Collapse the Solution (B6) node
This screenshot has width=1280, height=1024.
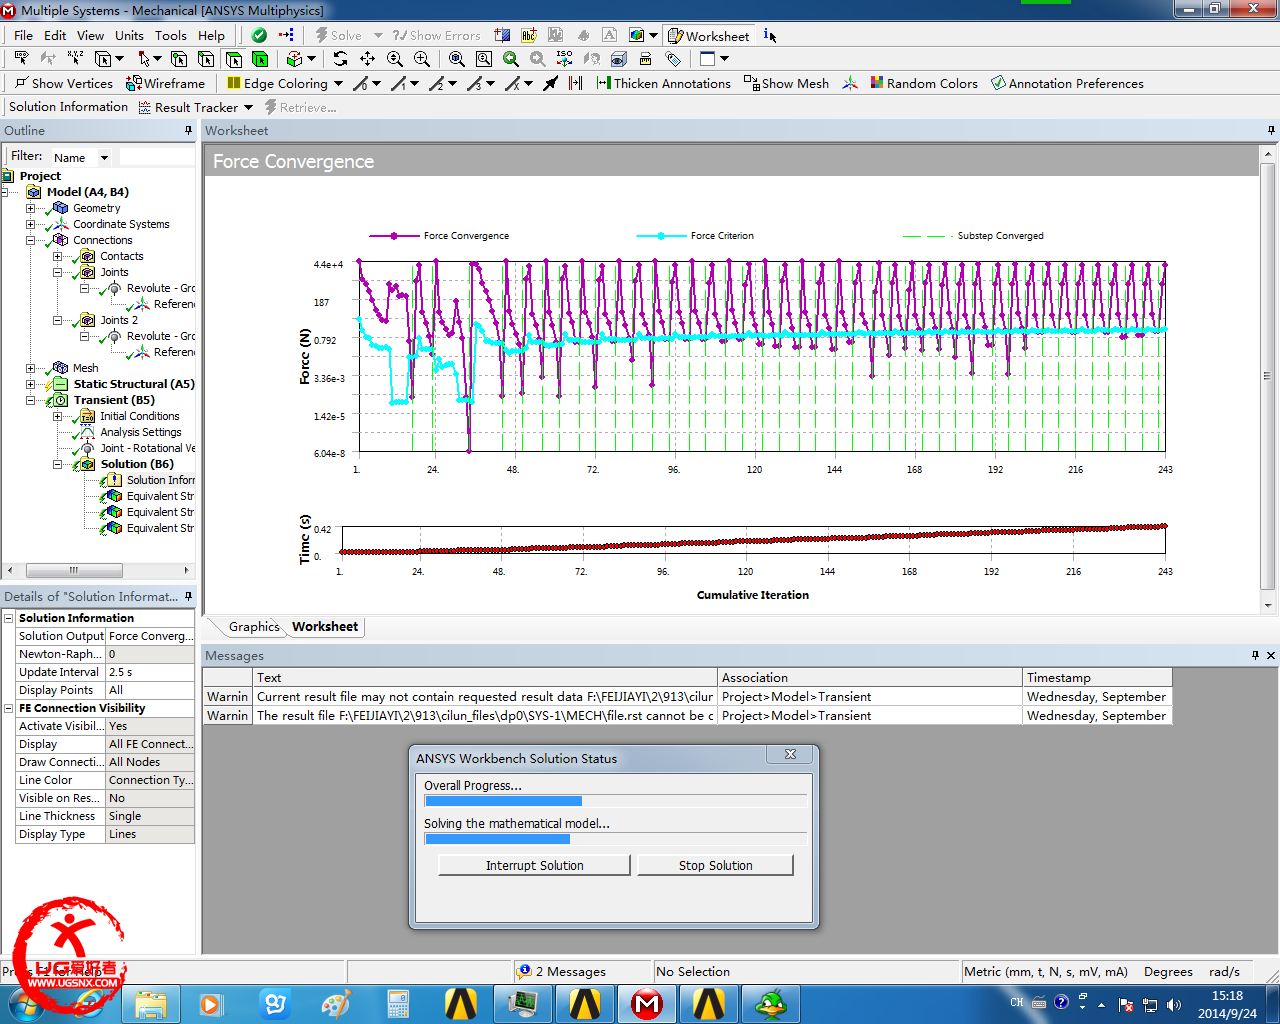click(x=57, y=464)
